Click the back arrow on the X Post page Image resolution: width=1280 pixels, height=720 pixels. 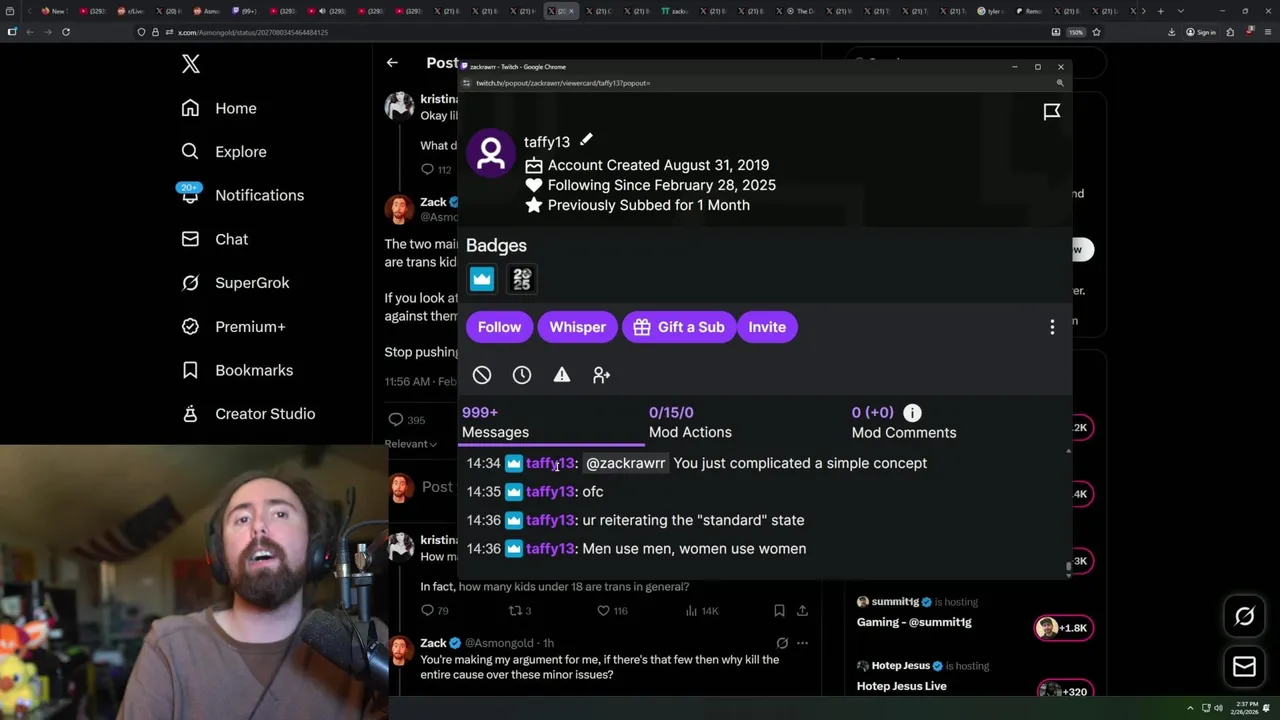pos(392,62)
